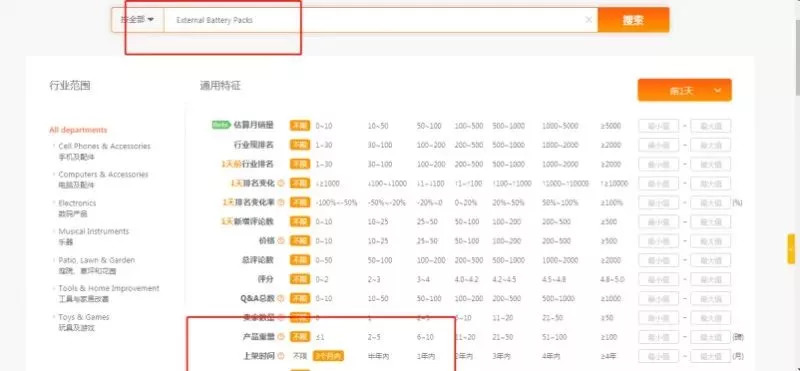The image size is (800, 371).
Task: Choose 不限 for 产品重量 row
Action: pos(300,337)
